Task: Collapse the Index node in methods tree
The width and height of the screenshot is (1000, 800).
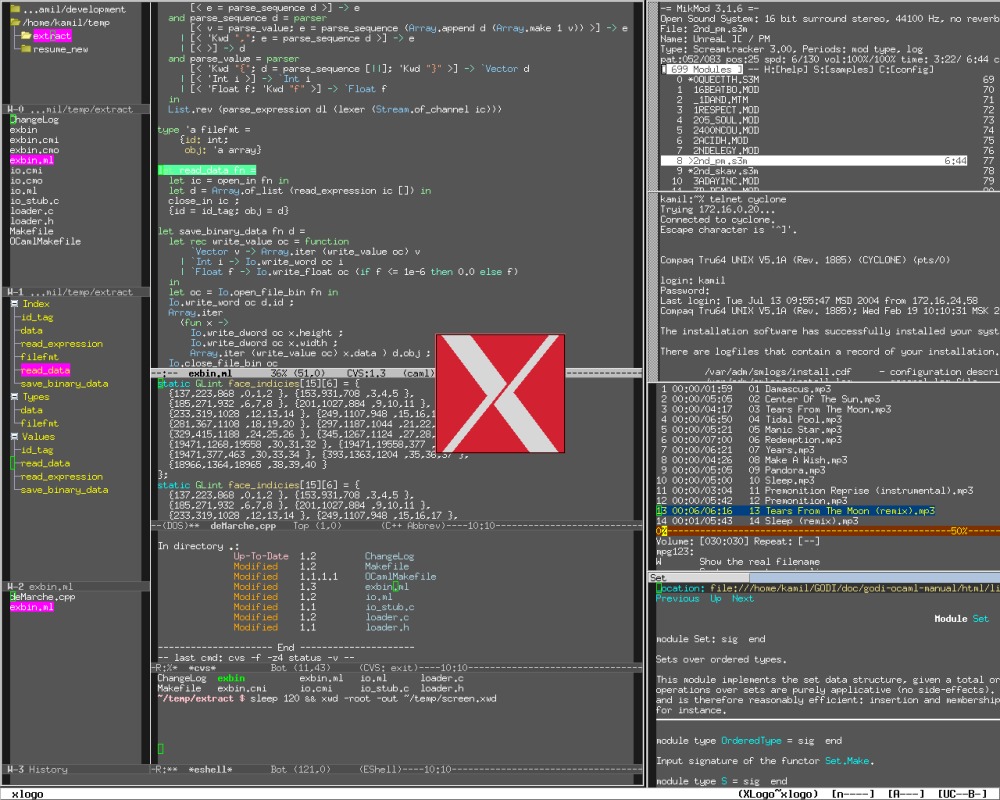Action: (x=14, y=304)
